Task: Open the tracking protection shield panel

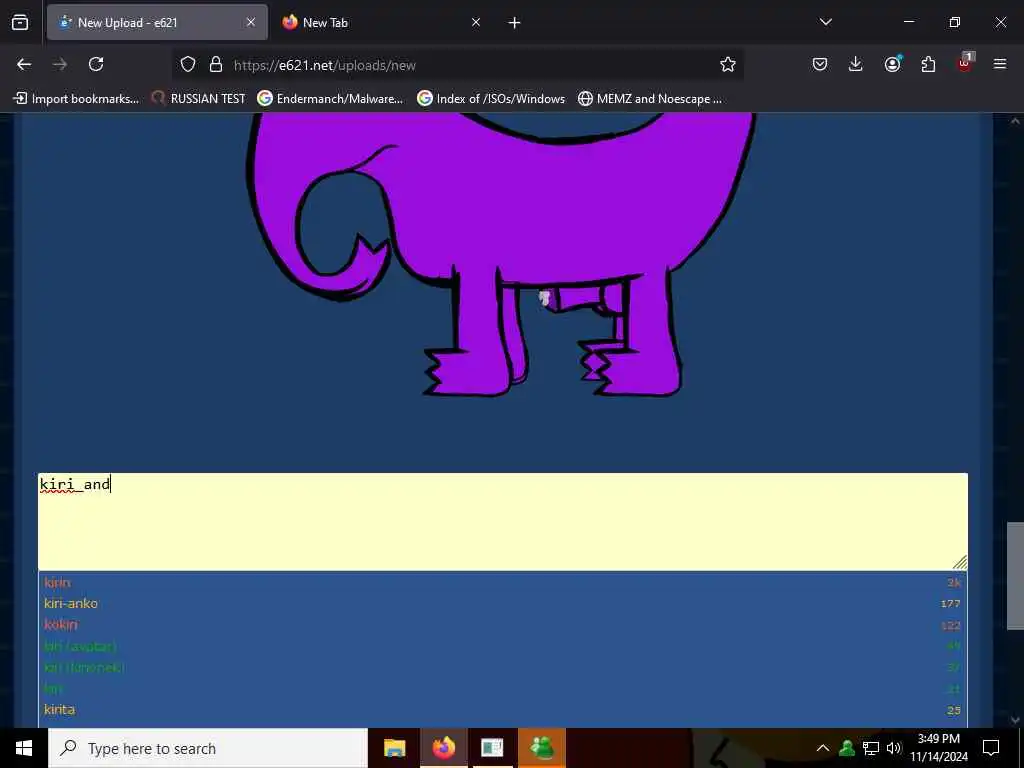Action: click(188, 65)
